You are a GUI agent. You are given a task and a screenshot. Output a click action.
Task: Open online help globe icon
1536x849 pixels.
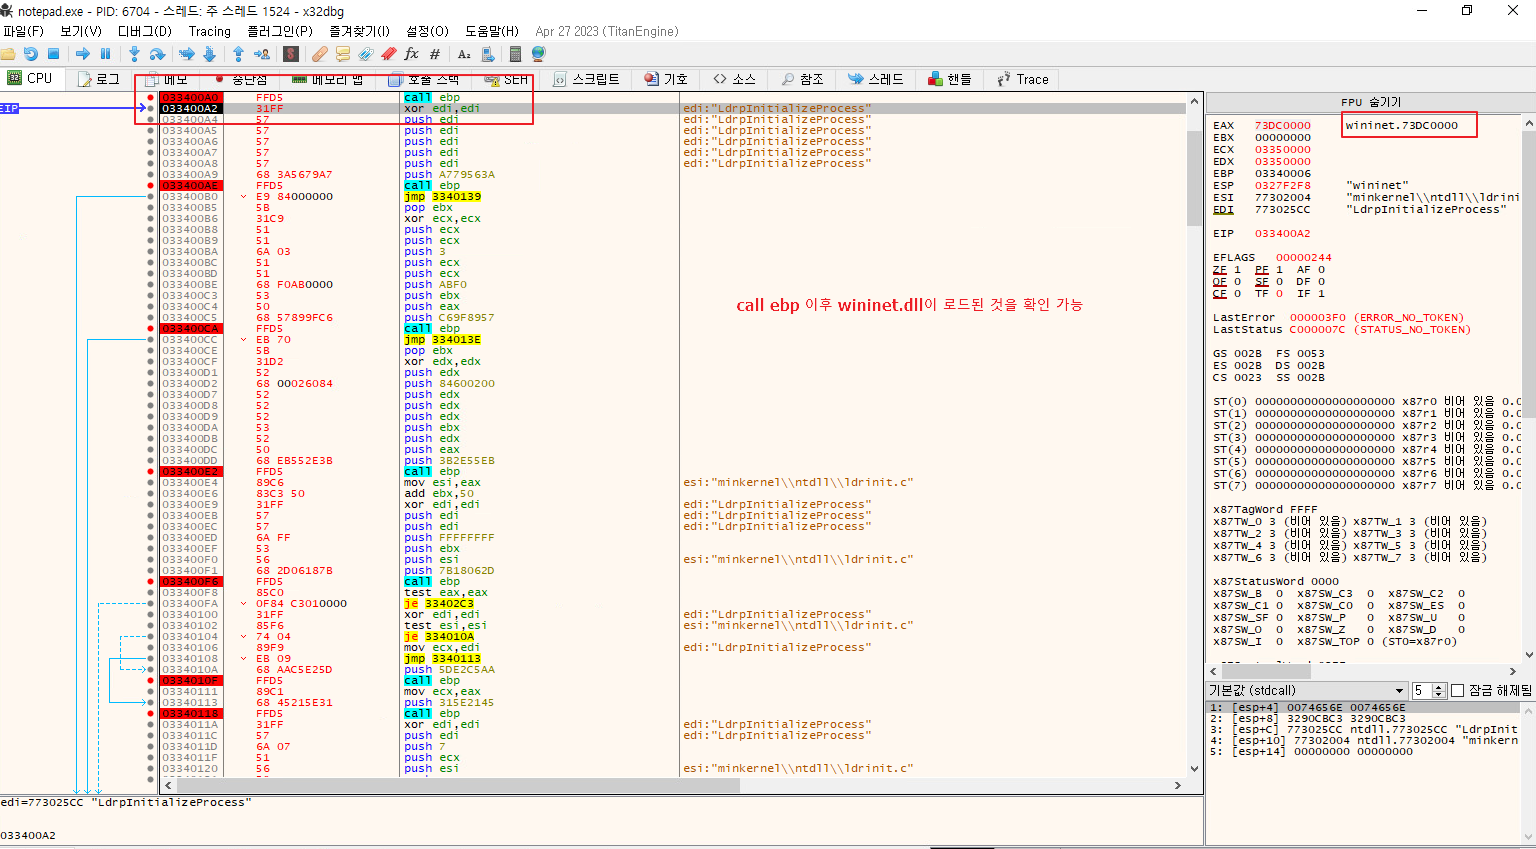539,54
